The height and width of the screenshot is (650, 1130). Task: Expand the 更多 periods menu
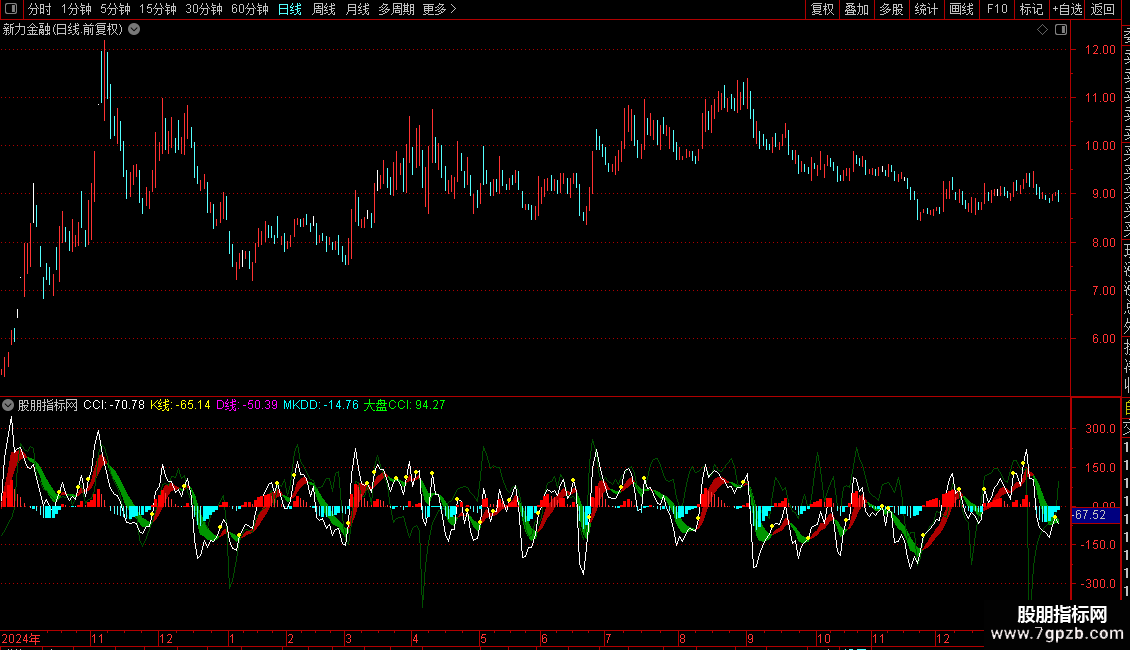coord(439,9)
